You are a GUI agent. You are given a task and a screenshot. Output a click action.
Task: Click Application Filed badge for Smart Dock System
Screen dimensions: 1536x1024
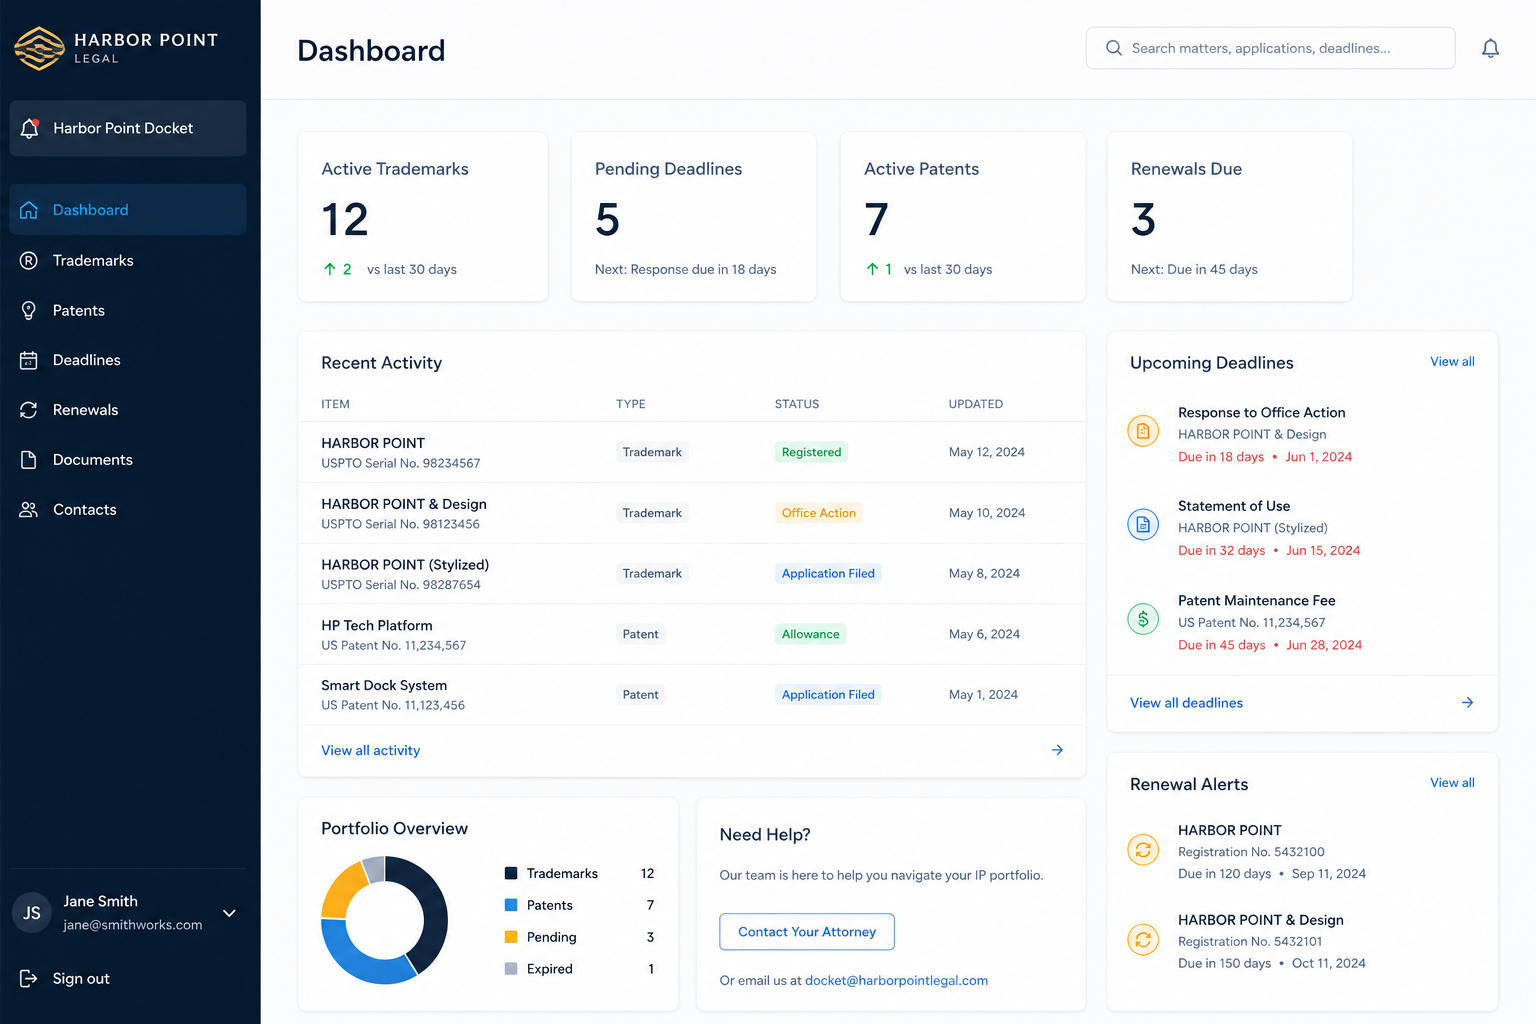(x=828, y=695)
